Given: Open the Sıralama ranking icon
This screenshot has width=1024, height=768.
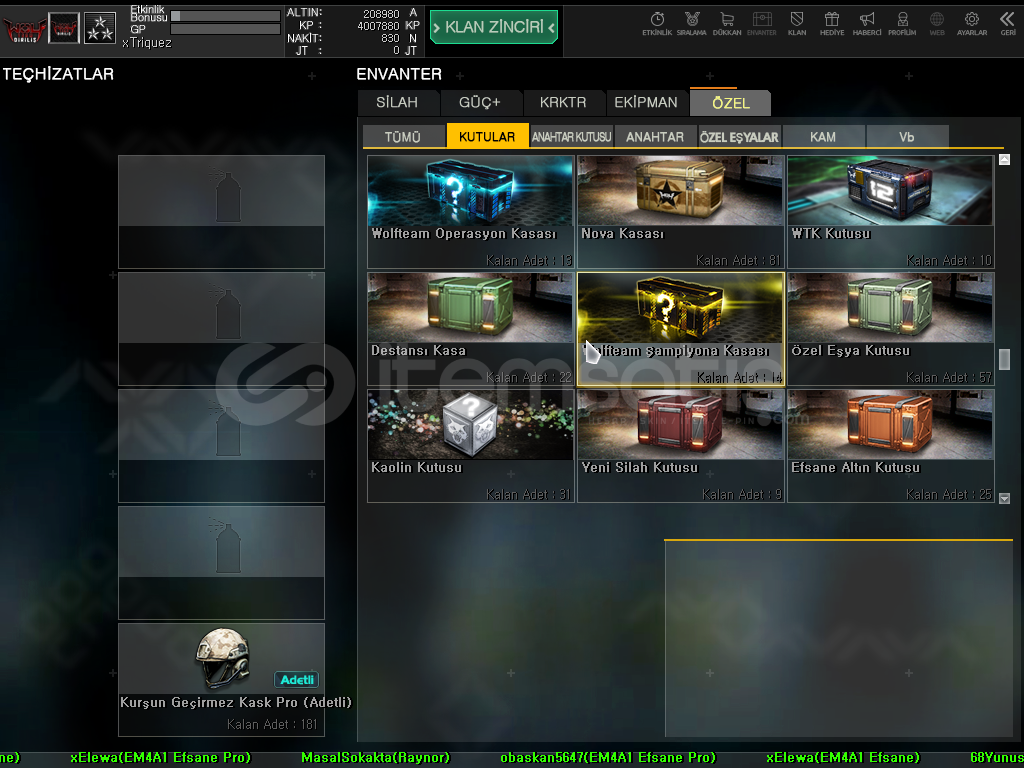Looking at the screenshot, I should (692, 24).
